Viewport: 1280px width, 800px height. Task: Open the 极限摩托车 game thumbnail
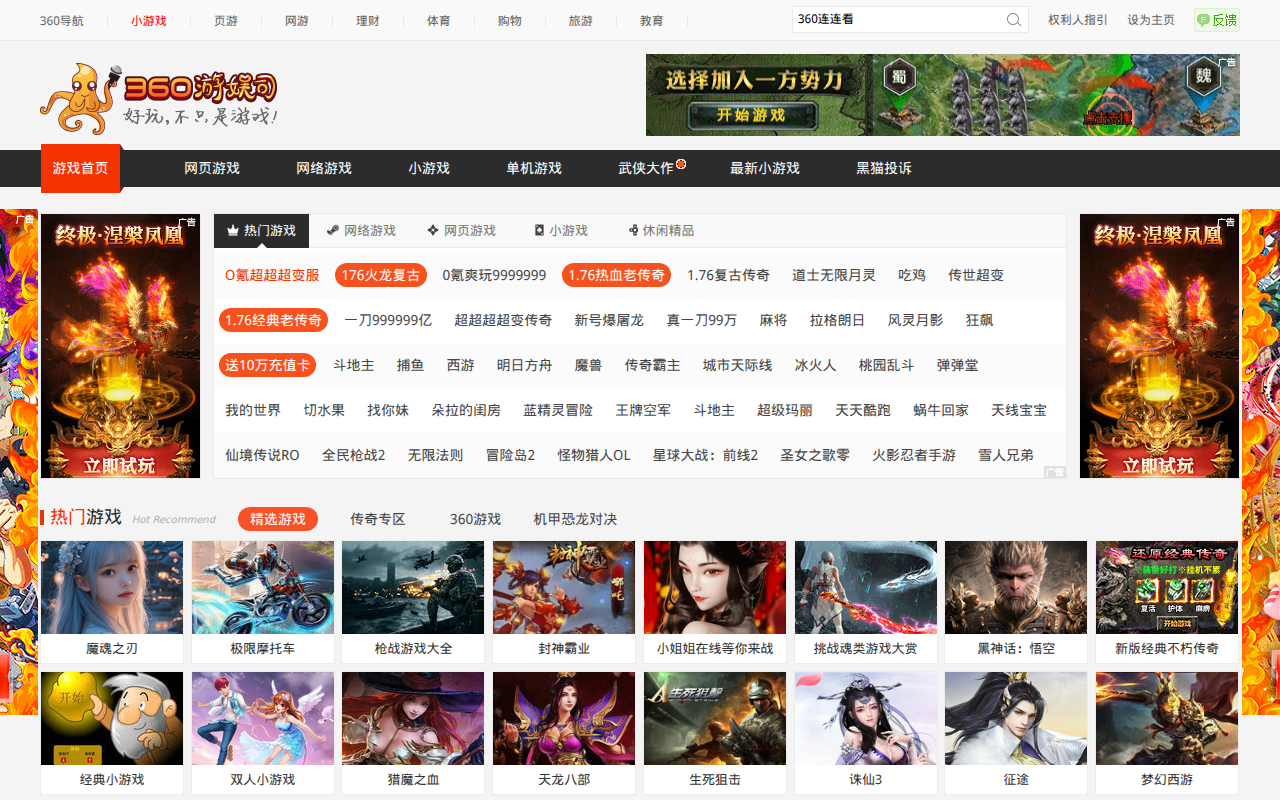pyautogui.click(x=262, y=588)
